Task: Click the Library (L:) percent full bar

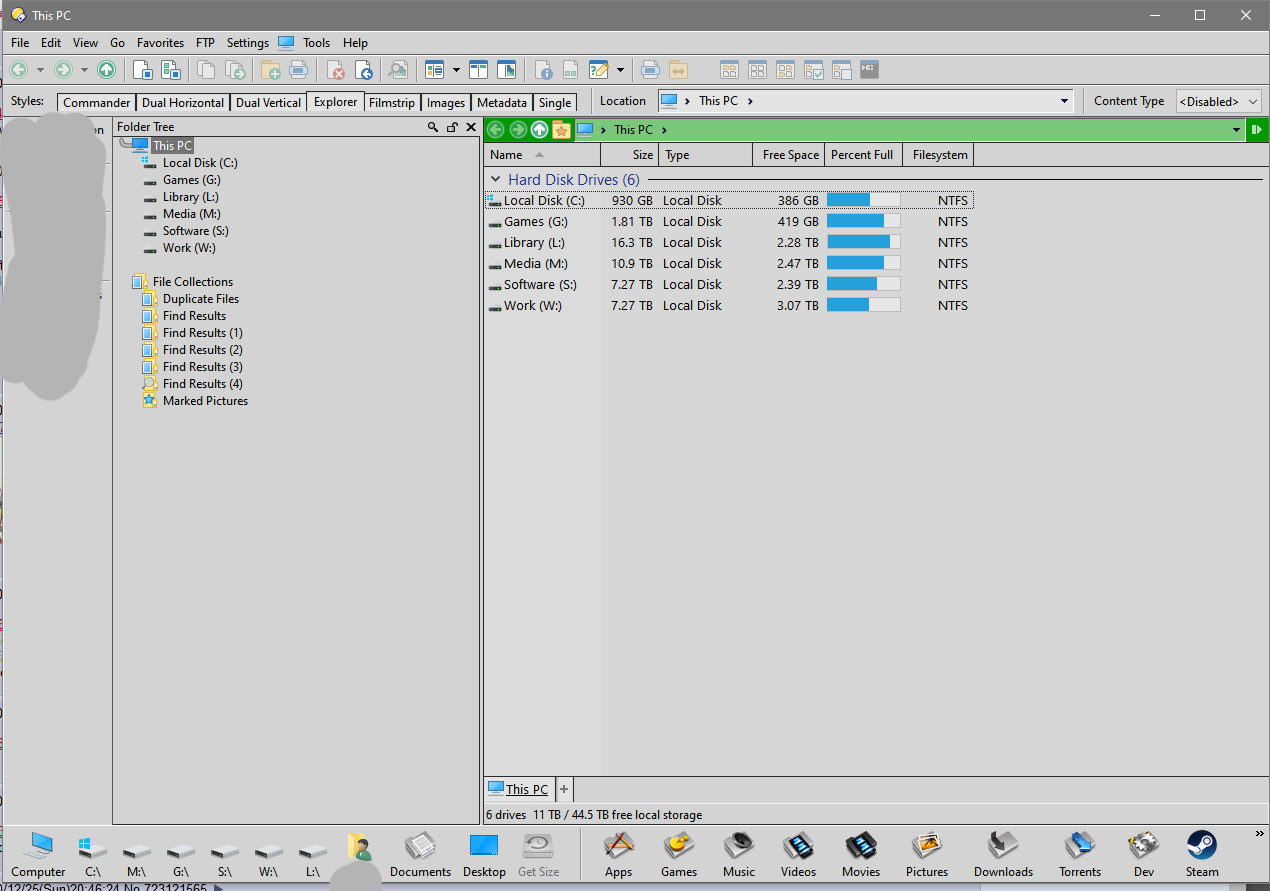Action: tap(863, 243)
